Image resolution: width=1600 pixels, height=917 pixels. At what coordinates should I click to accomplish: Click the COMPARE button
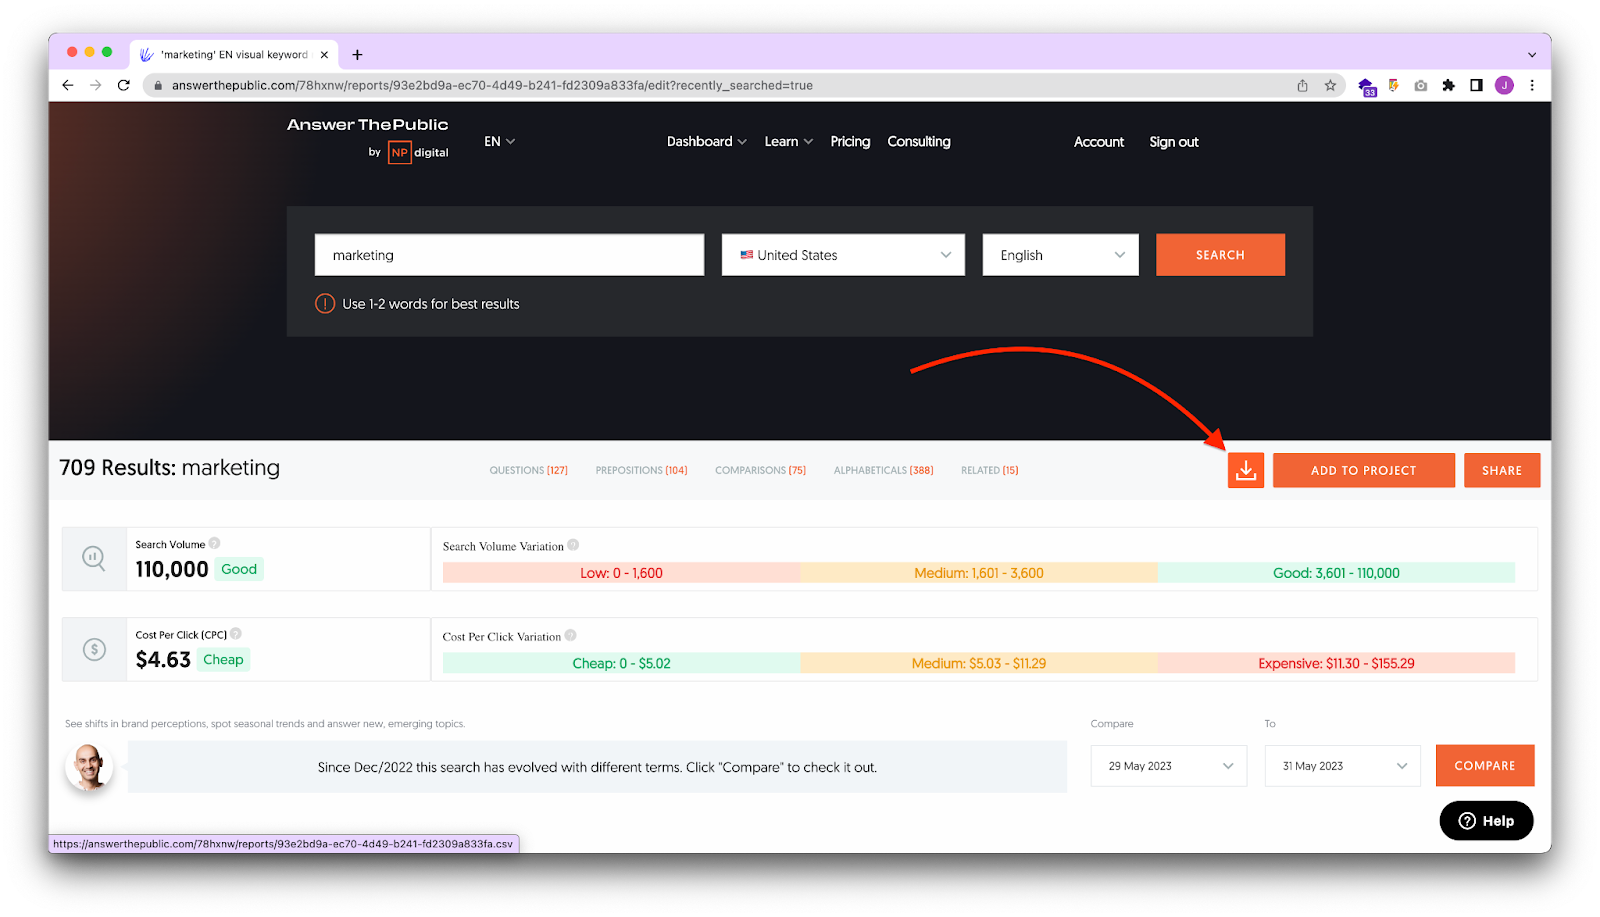coord(1484,766)
